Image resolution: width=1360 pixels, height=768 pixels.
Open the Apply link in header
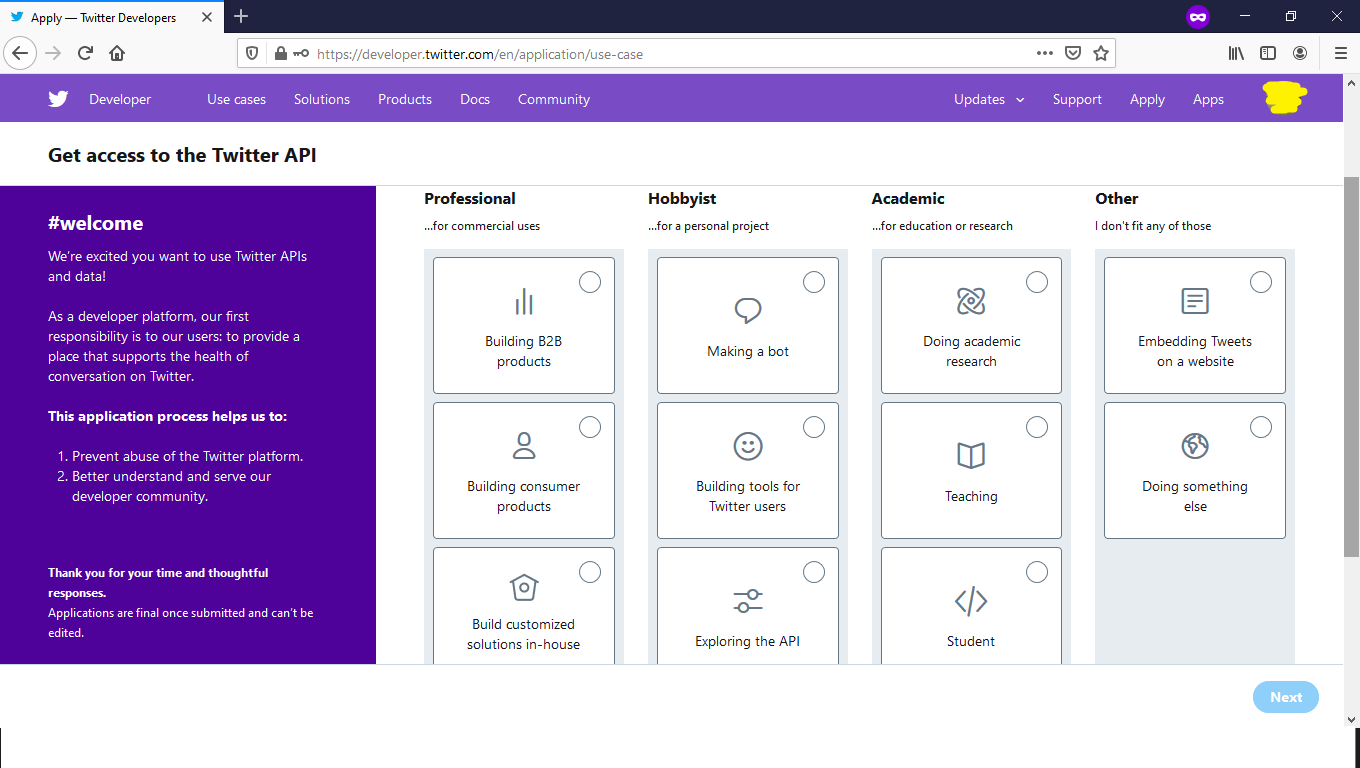[x=1147, y=99]
